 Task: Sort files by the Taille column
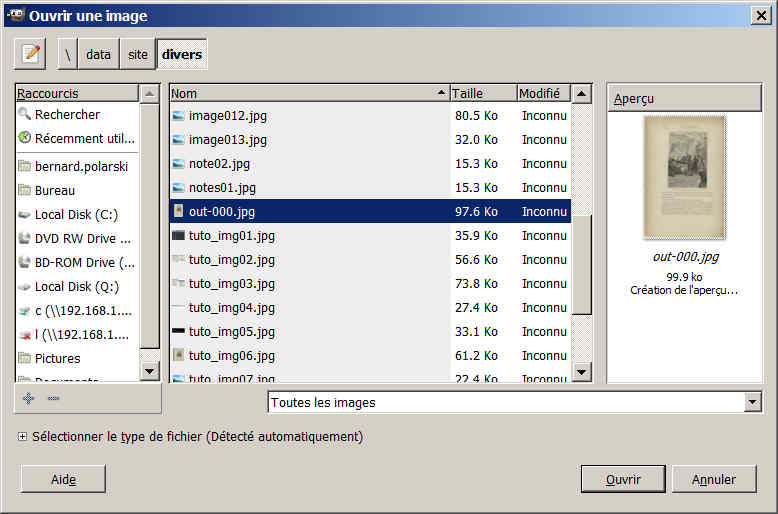pos(481,93)
